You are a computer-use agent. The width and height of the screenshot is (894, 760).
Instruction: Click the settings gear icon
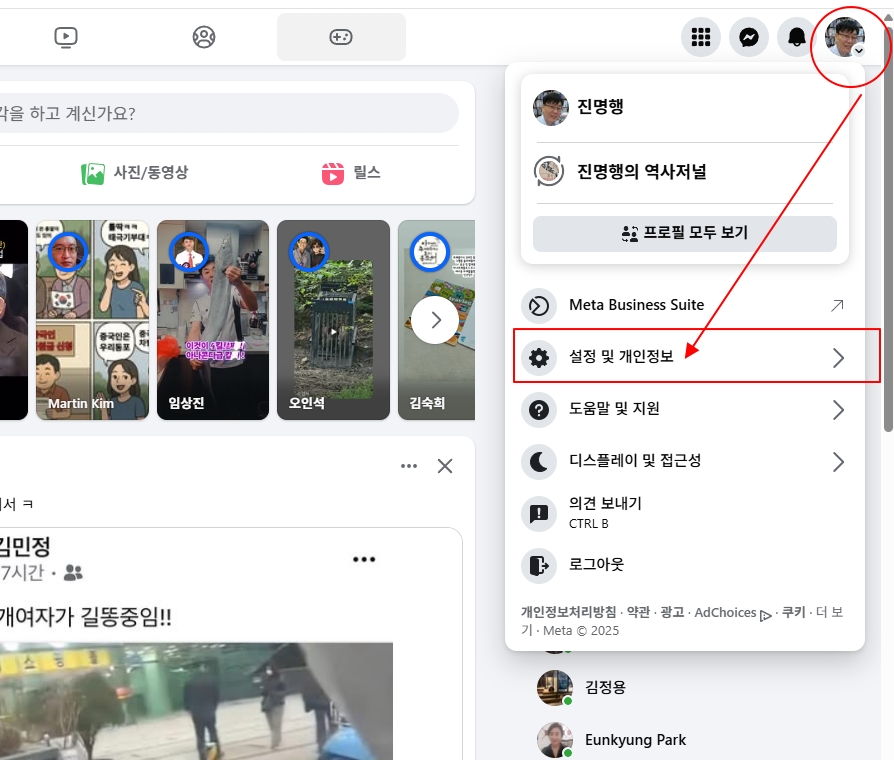539,358
